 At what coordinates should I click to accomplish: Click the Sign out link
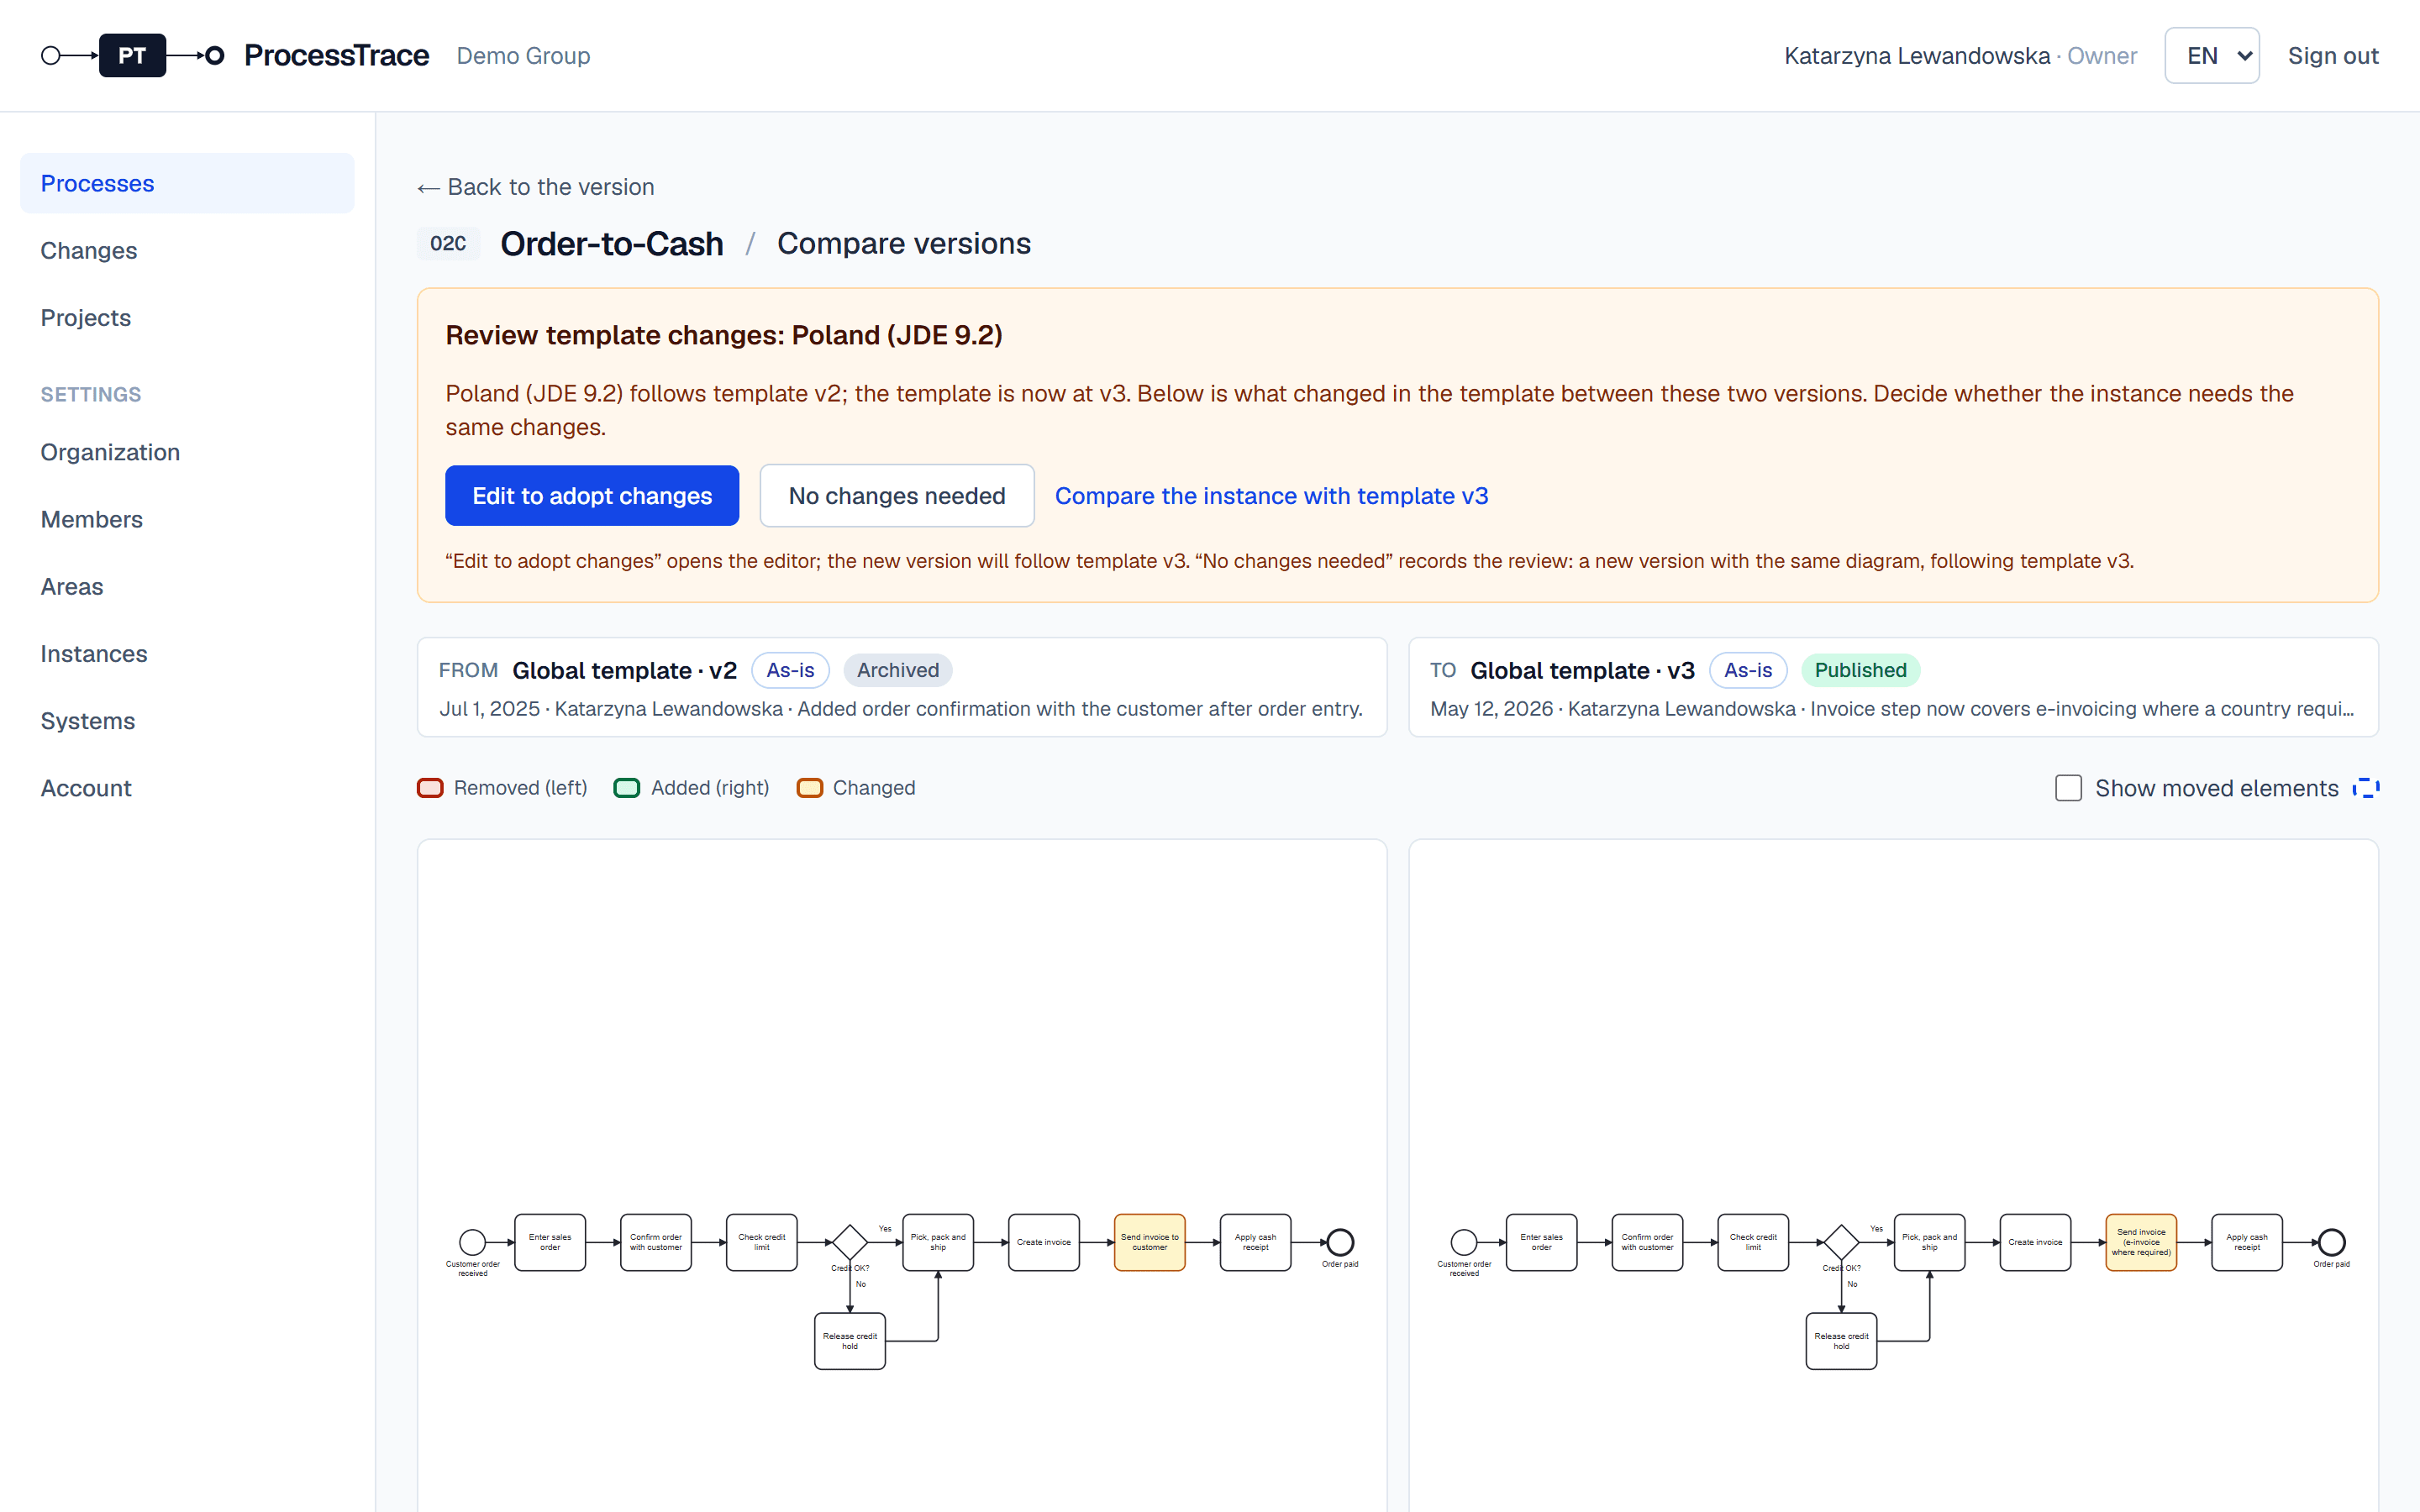pyautogui.click(x=2333, y=55)
